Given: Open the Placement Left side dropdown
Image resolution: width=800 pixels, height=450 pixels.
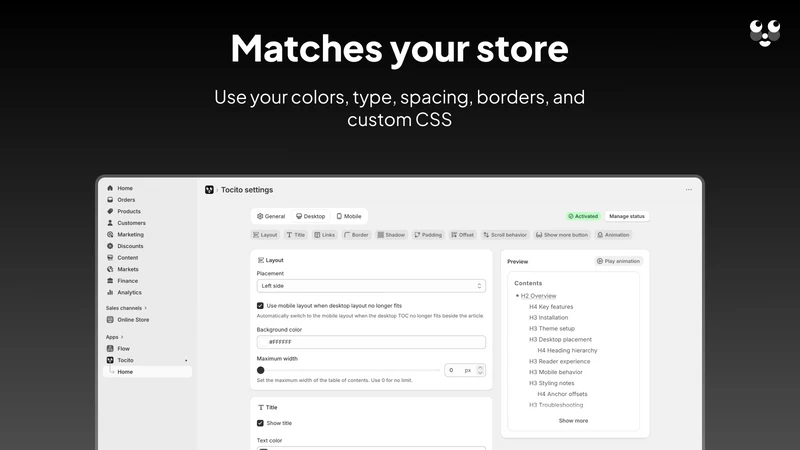Looking at the screenshot, I should (371, 286).
